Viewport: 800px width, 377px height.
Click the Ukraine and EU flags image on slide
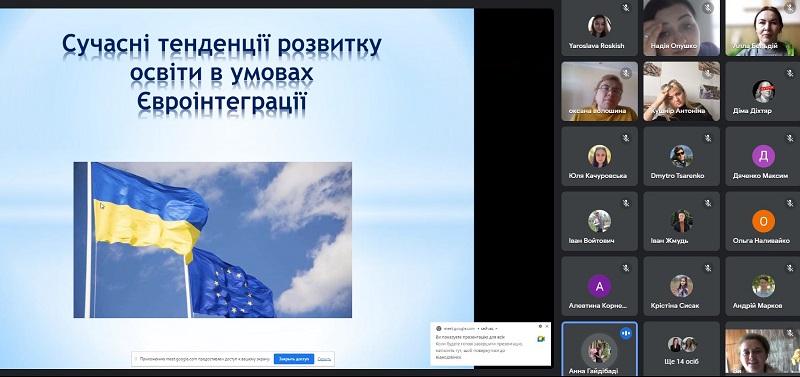(x=213, y=240)
